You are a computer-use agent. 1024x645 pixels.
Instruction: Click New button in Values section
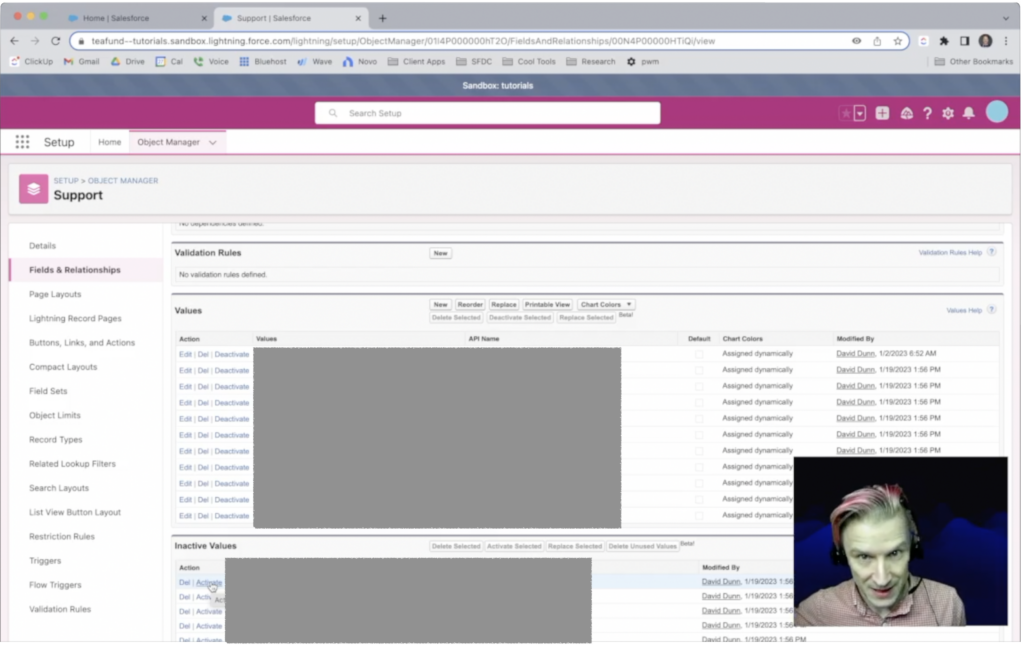(441, 305)
